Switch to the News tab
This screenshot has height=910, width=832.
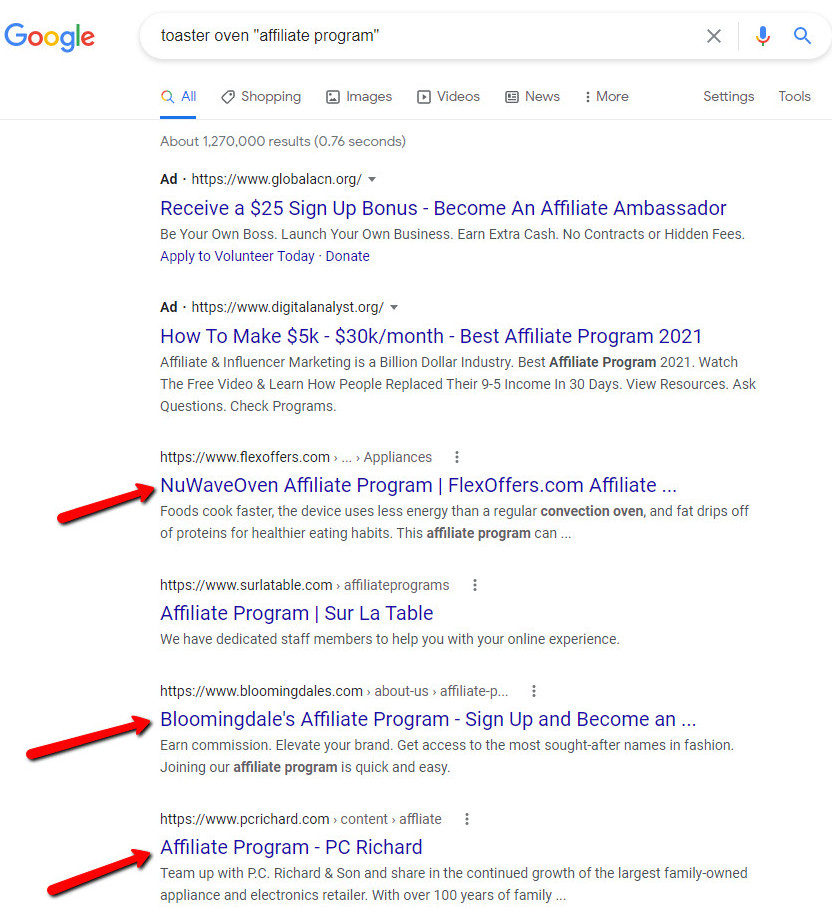(533, 96)
